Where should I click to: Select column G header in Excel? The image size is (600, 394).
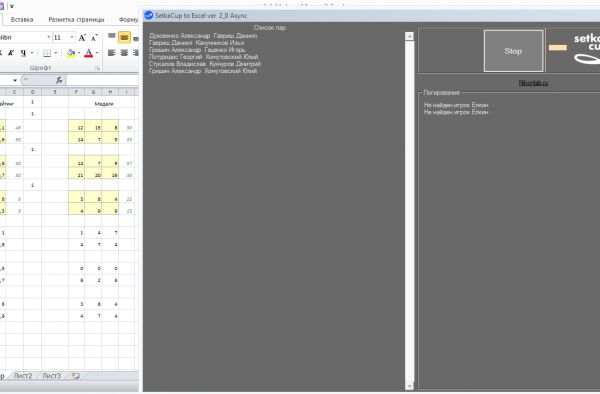click(x=93, y=92)
